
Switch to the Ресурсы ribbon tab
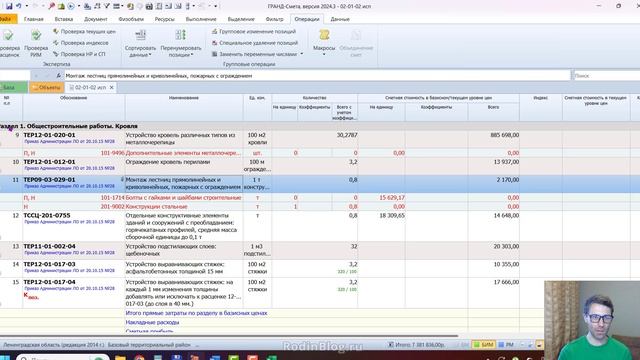[164, 19]
